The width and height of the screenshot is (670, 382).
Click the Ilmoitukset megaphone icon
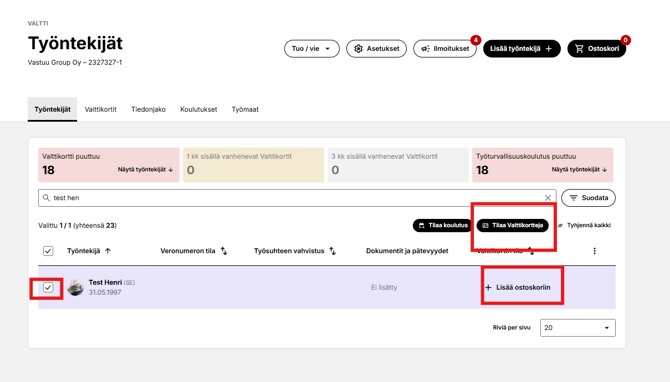point(425,49)
